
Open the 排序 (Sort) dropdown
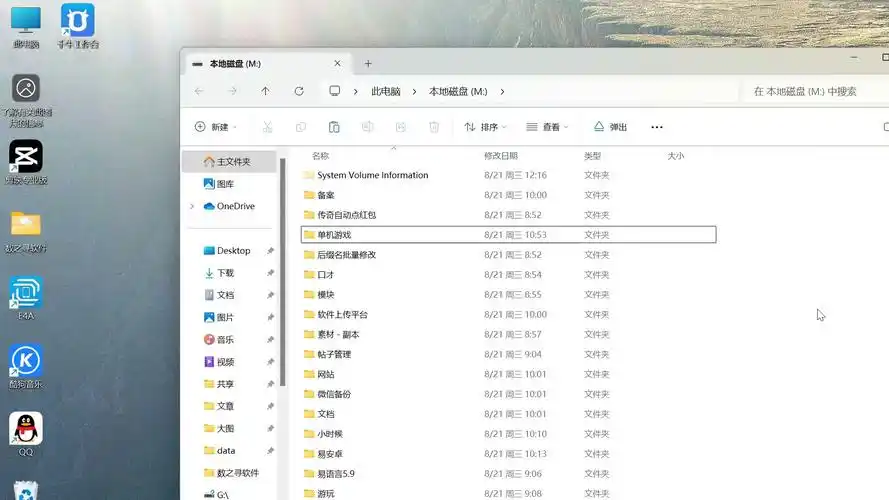(485, 127)
